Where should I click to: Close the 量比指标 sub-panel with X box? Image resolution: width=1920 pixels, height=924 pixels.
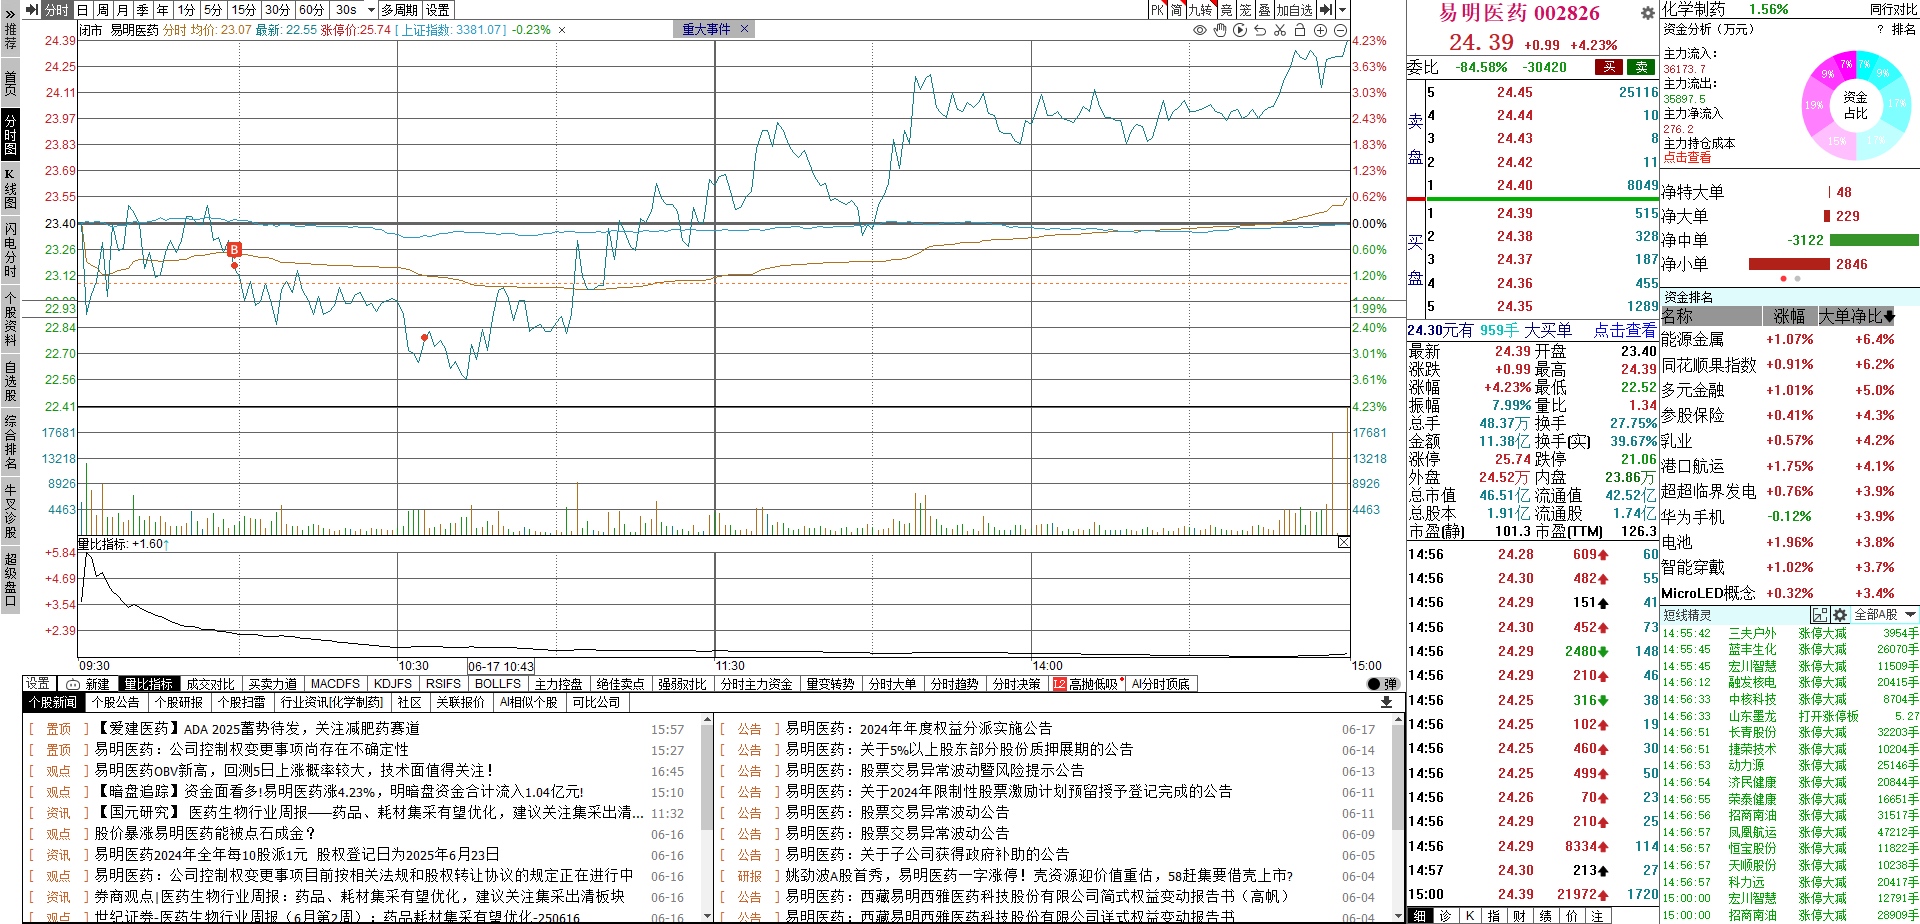tap(1343, 542)
